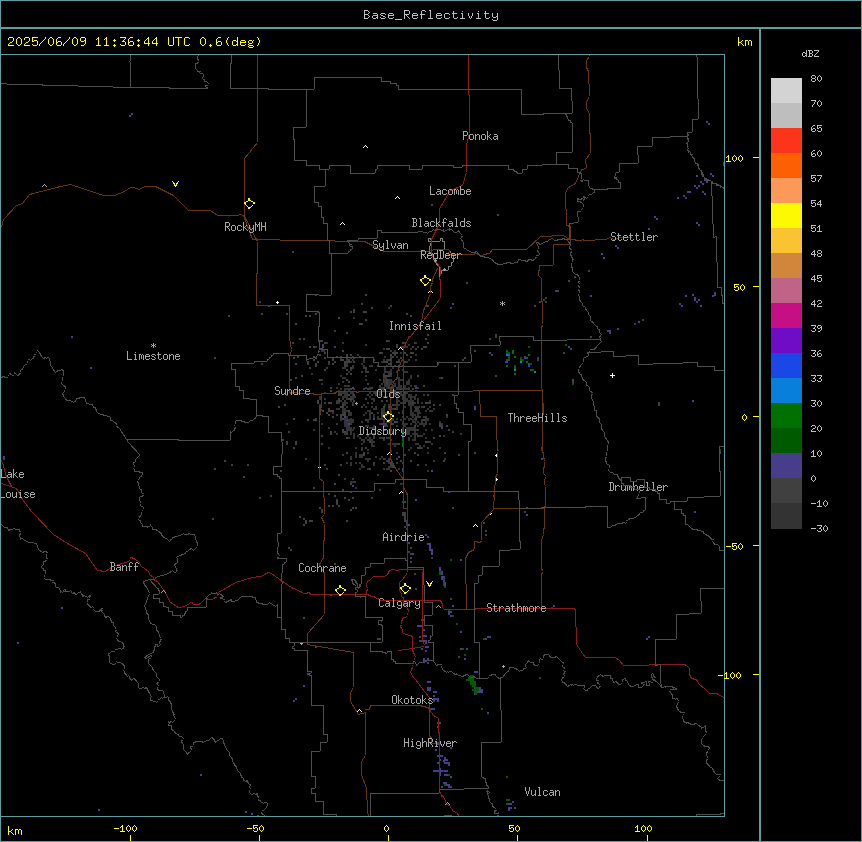Click the green echo cluster north of ThreeHills
Image resolution: width=862 pixels, height=842 pixels.
[520, 361]
